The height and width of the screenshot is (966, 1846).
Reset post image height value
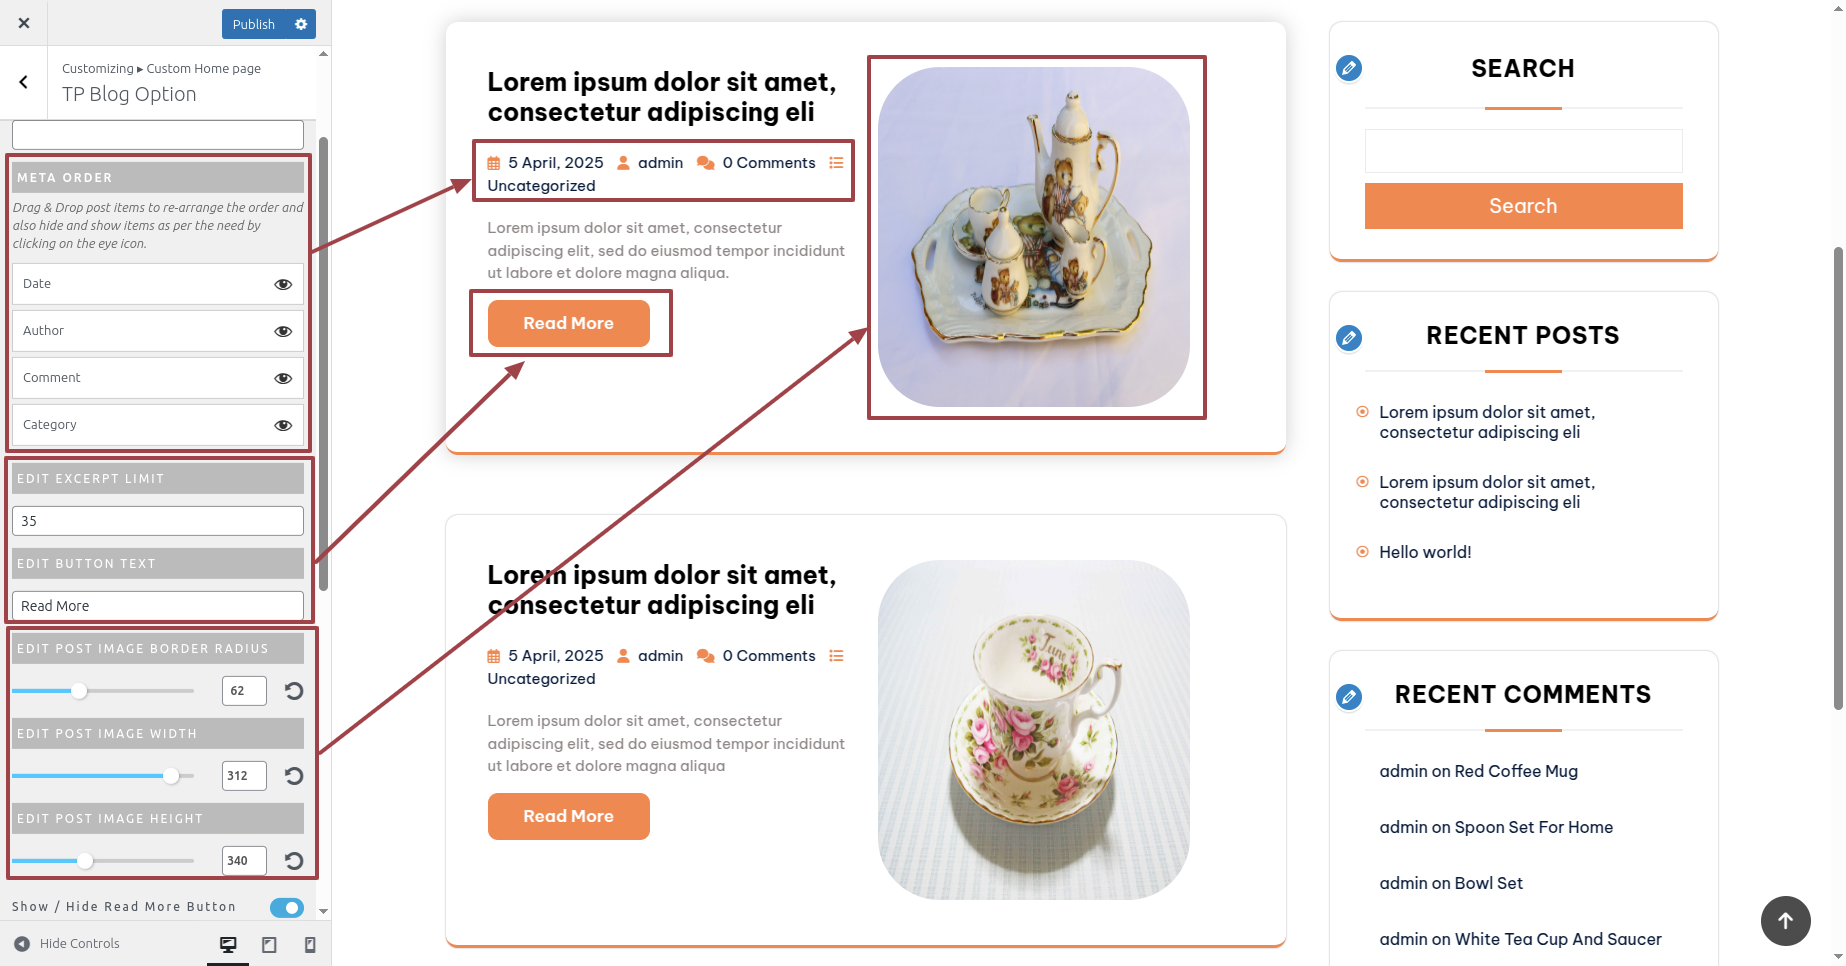tap(294, 861)
